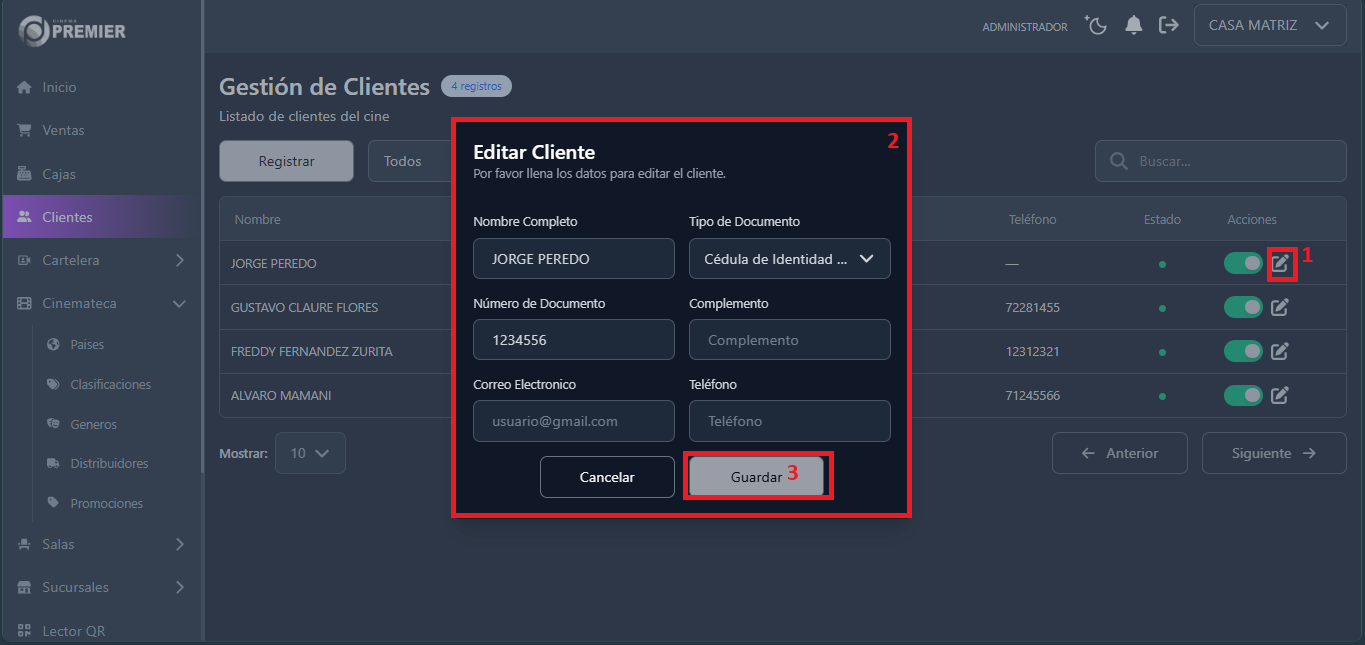The height and width of the screenshot is (645, 1365).
Task: Open the Tipo de Documento dropdown
Action: 789,258
